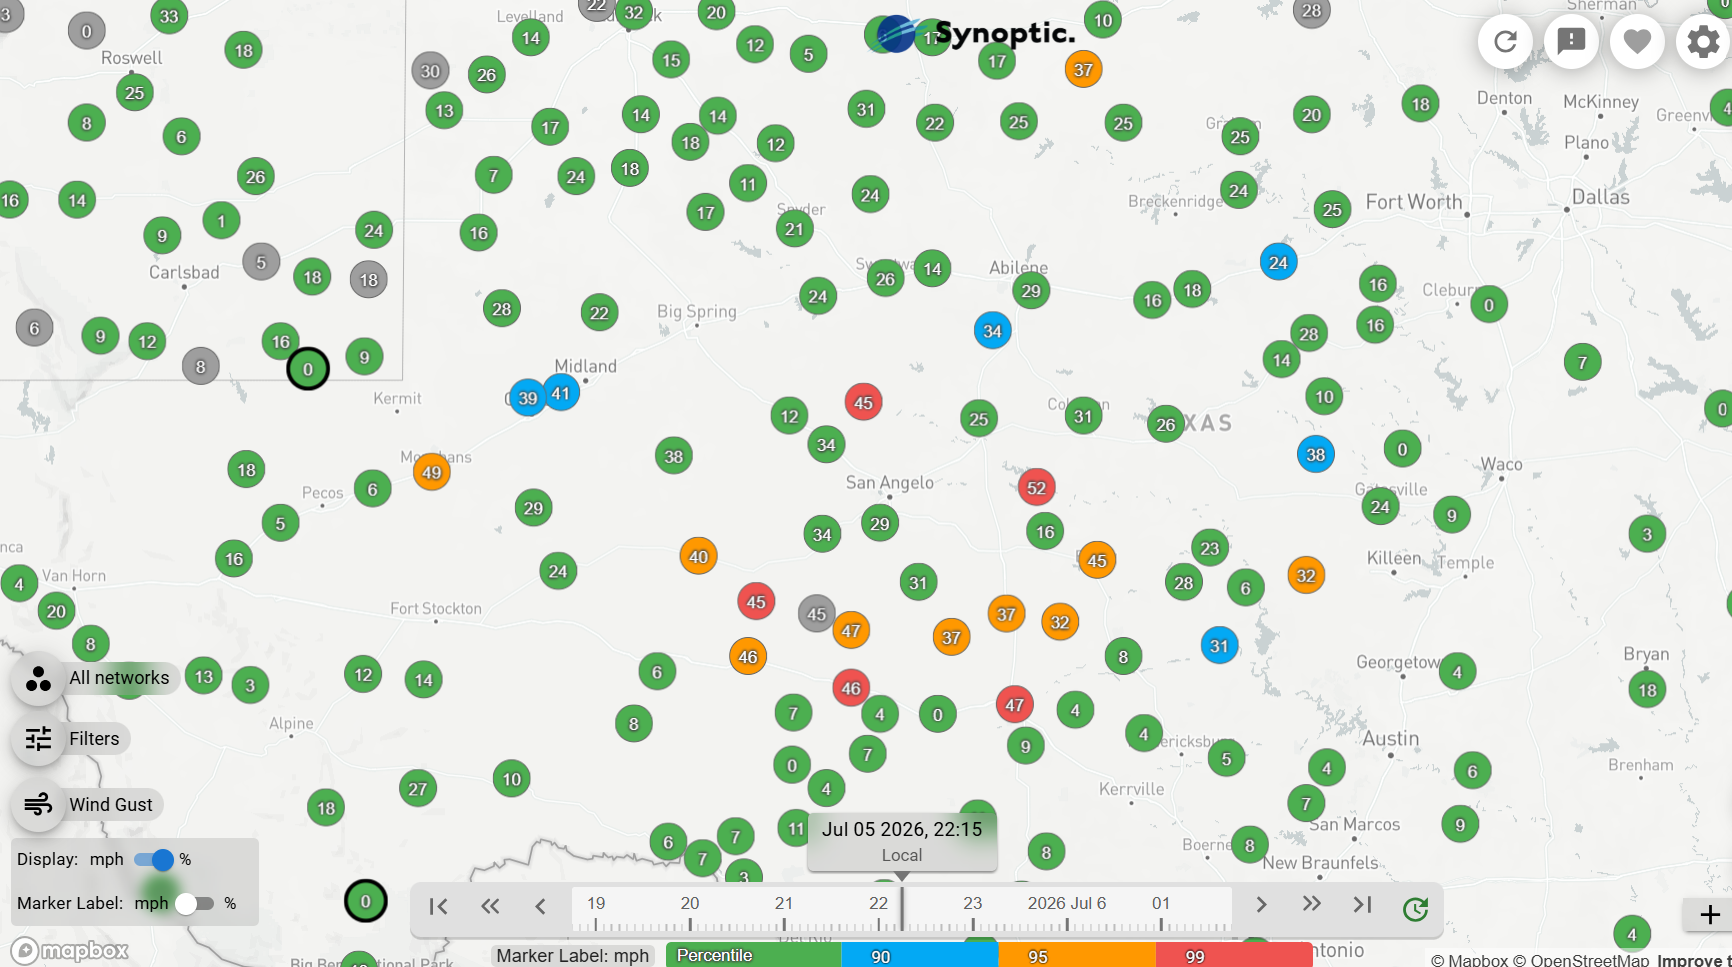Click the red 99 legend segment
The width and height of the screenshot is (1732, 967).
(1234, 956)
